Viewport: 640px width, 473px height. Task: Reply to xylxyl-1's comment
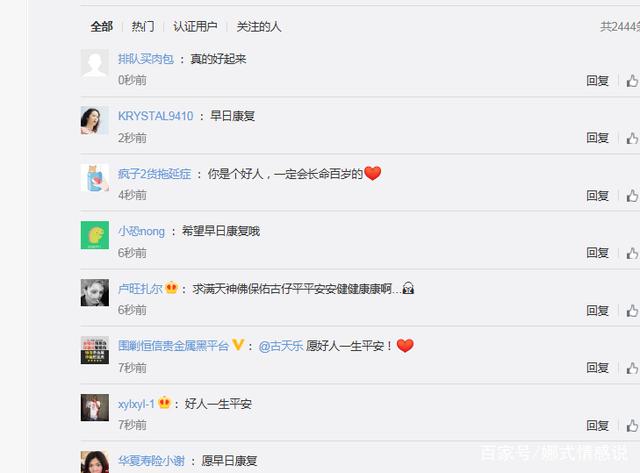(598, 426)
